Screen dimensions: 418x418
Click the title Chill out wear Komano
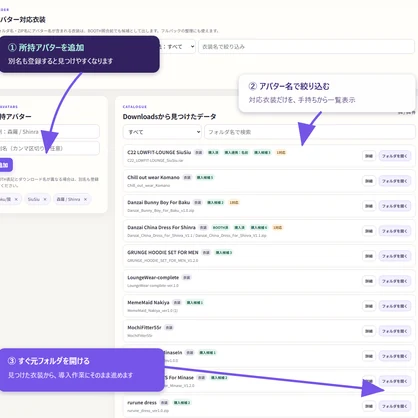(x=153, y=177)
